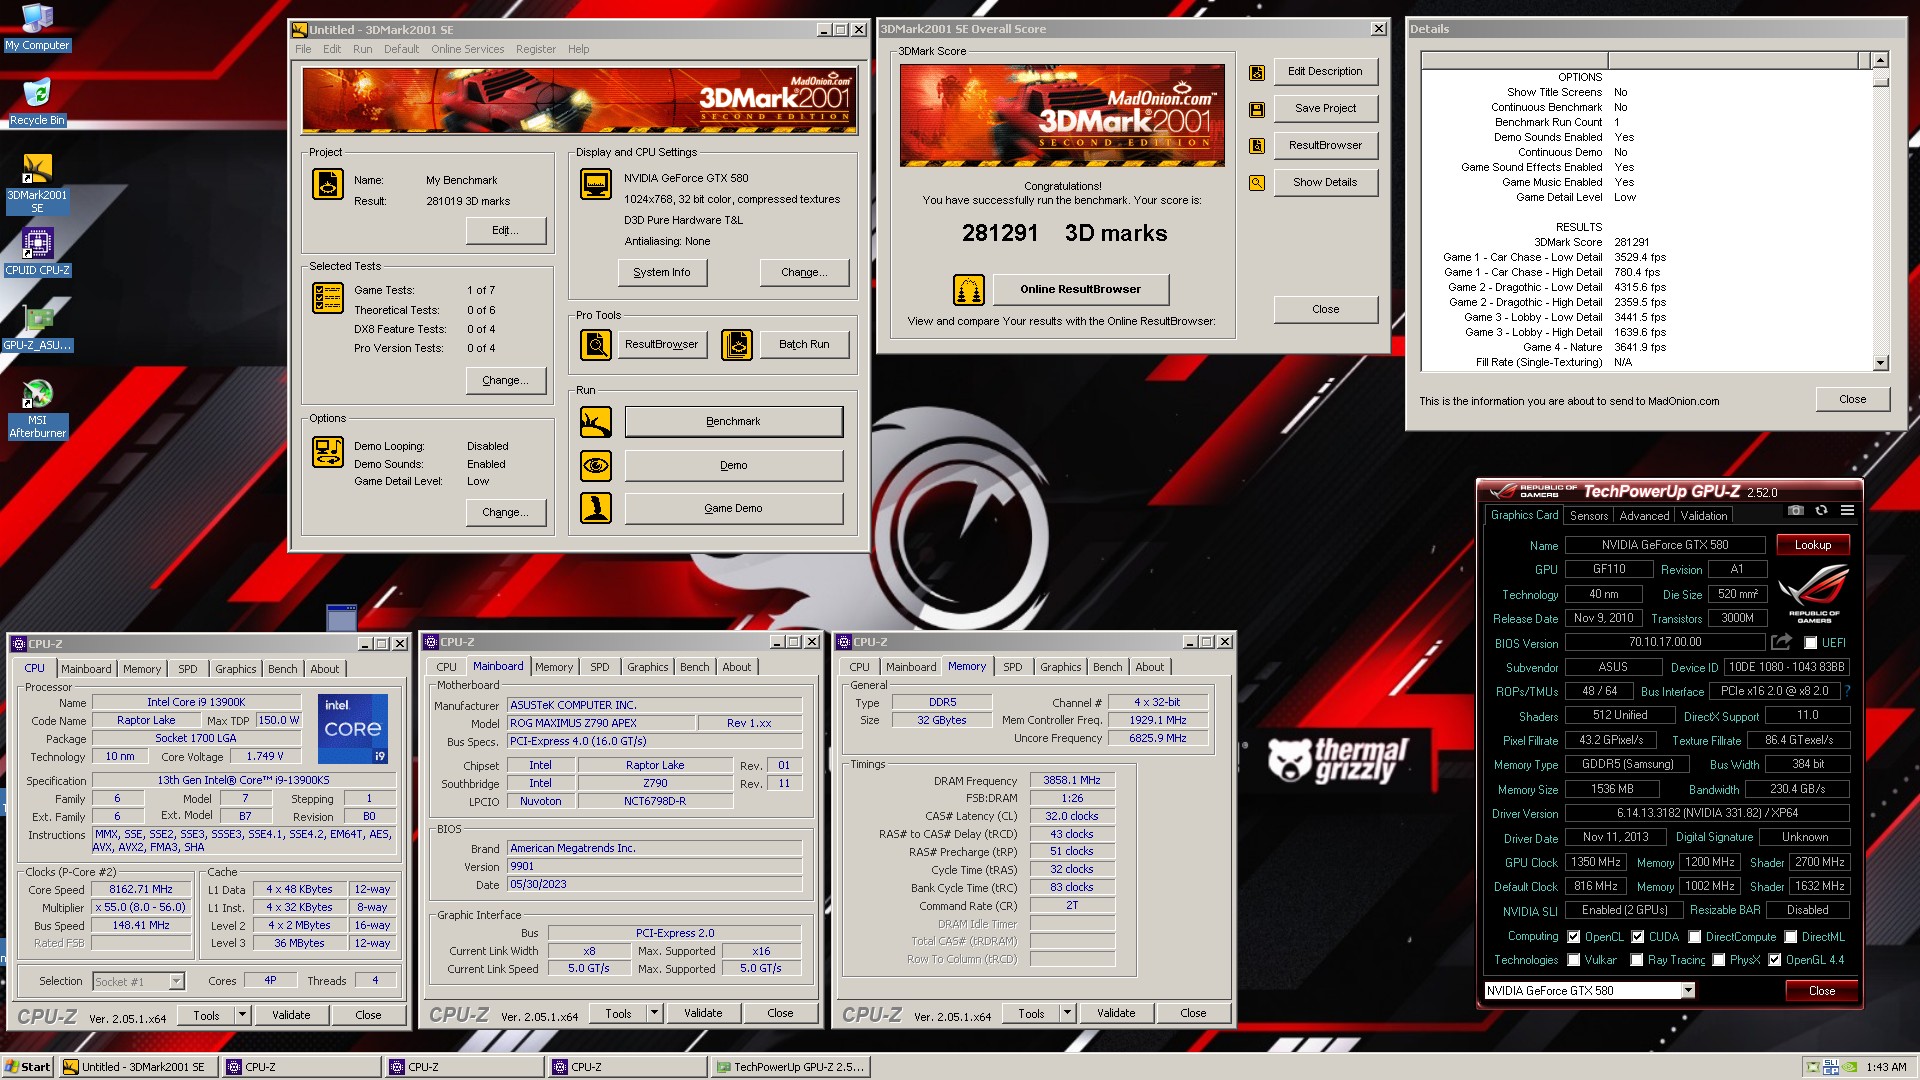Toggle the PhysX checkbox

(x=1719, y=960)
